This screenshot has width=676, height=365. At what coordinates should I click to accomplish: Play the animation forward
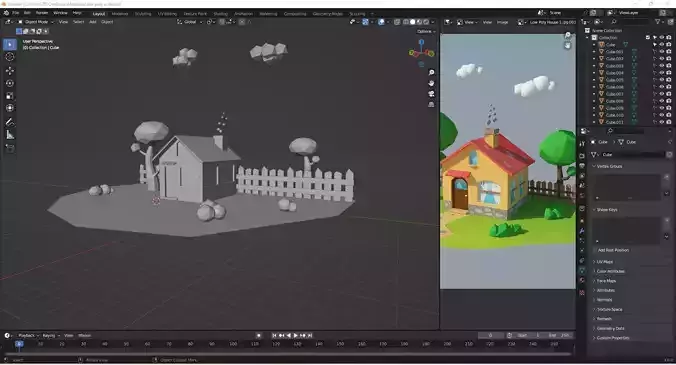296,335
